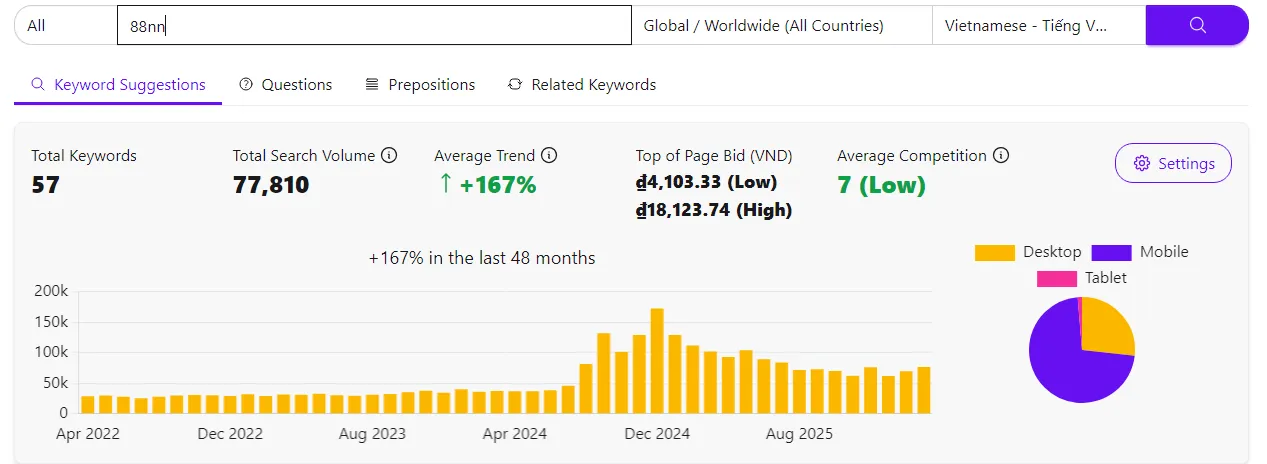The height and width of the screenshot is (464, 1267).
Task: Click info icon next to Total Search Volume
Action: [389, 156]
